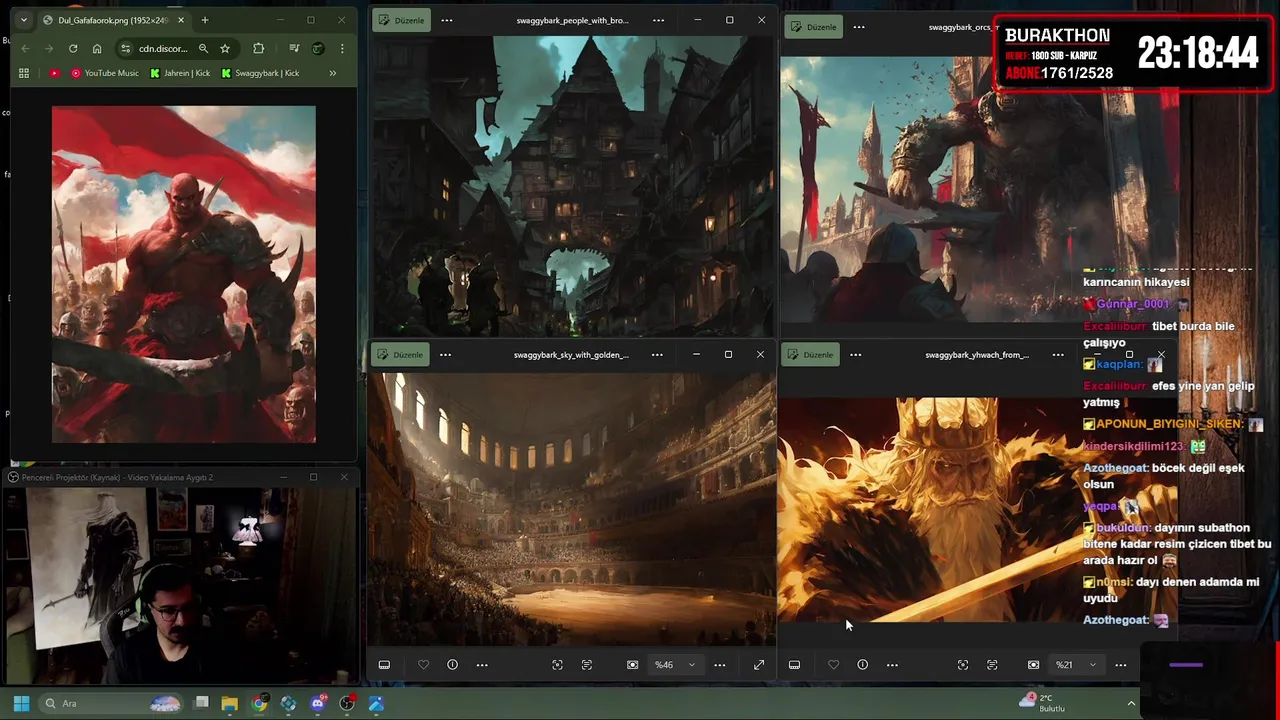Open fullscreen for the sky_with_golden photo
Screen dimensions: 1280x720
coord(759,665)
